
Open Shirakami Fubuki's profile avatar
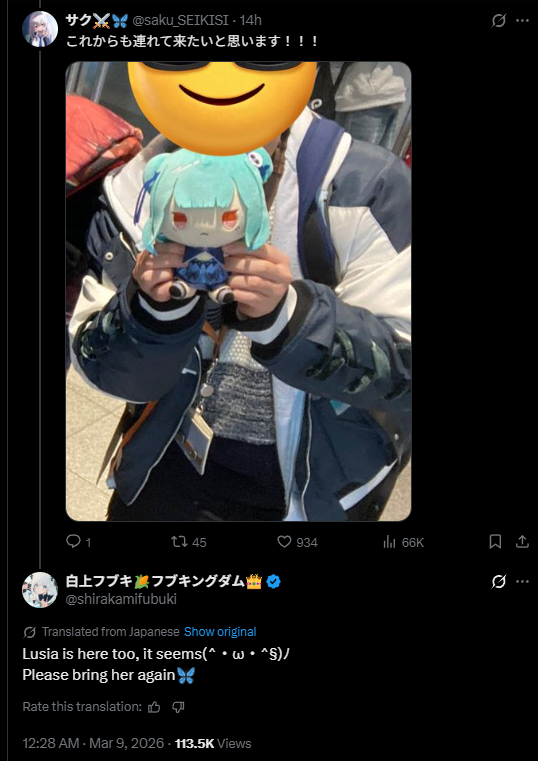click(40, 590)
